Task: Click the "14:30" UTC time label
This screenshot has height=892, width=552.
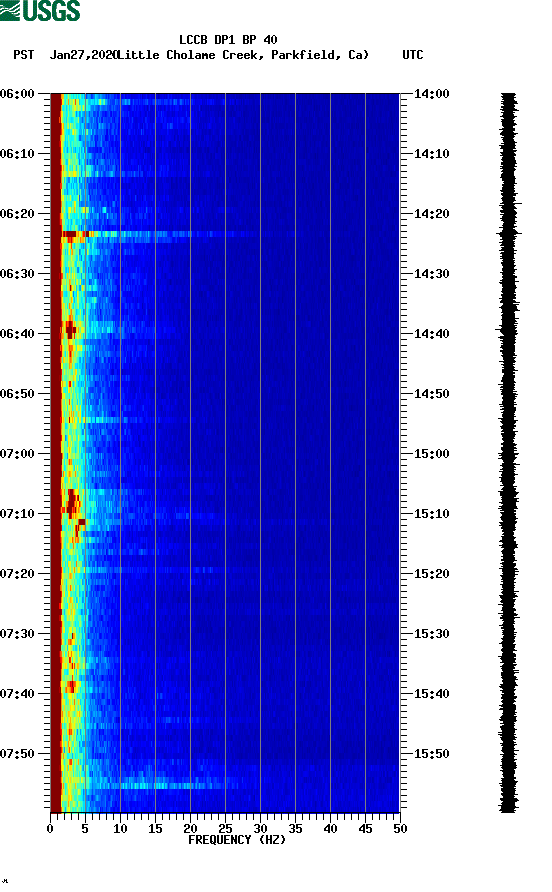Action: click(x=431, y=274)
